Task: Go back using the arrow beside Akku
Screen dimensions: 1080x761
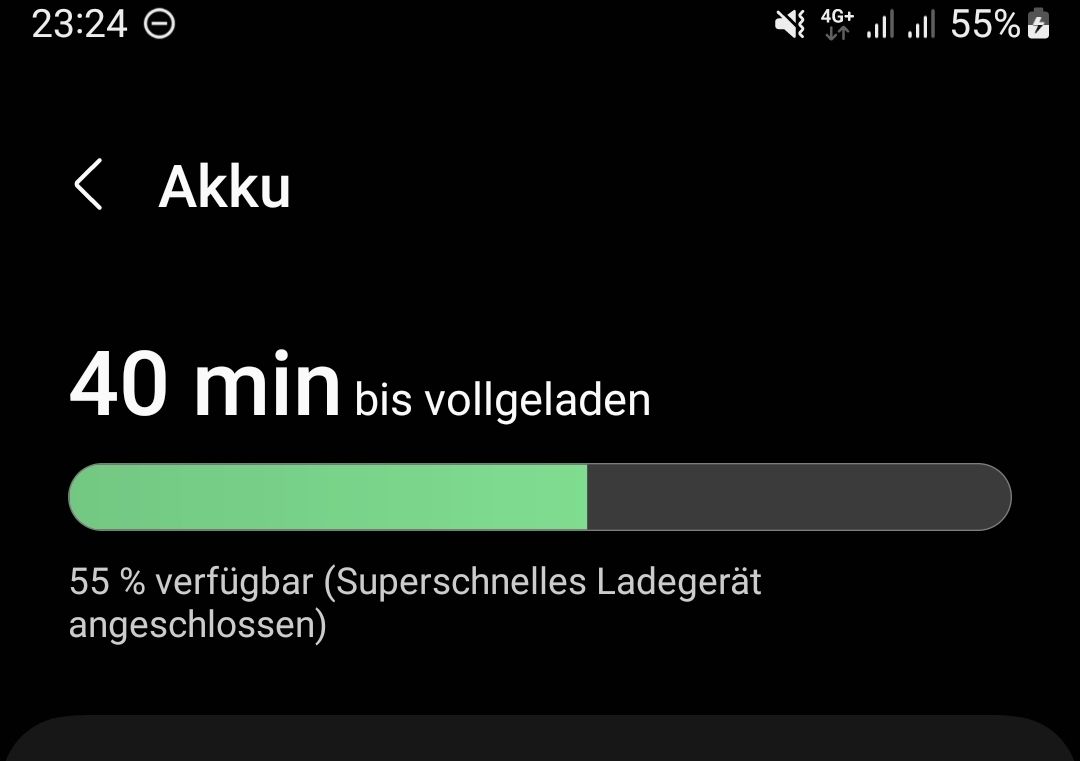Action: pyautogui.click(x=88, y=185)
